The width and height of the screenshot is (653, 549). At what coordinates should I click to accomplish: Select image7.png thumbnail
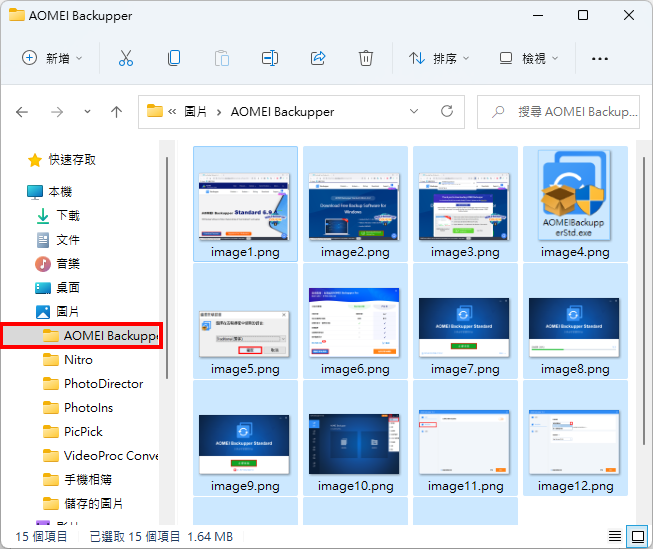[465, 321]
